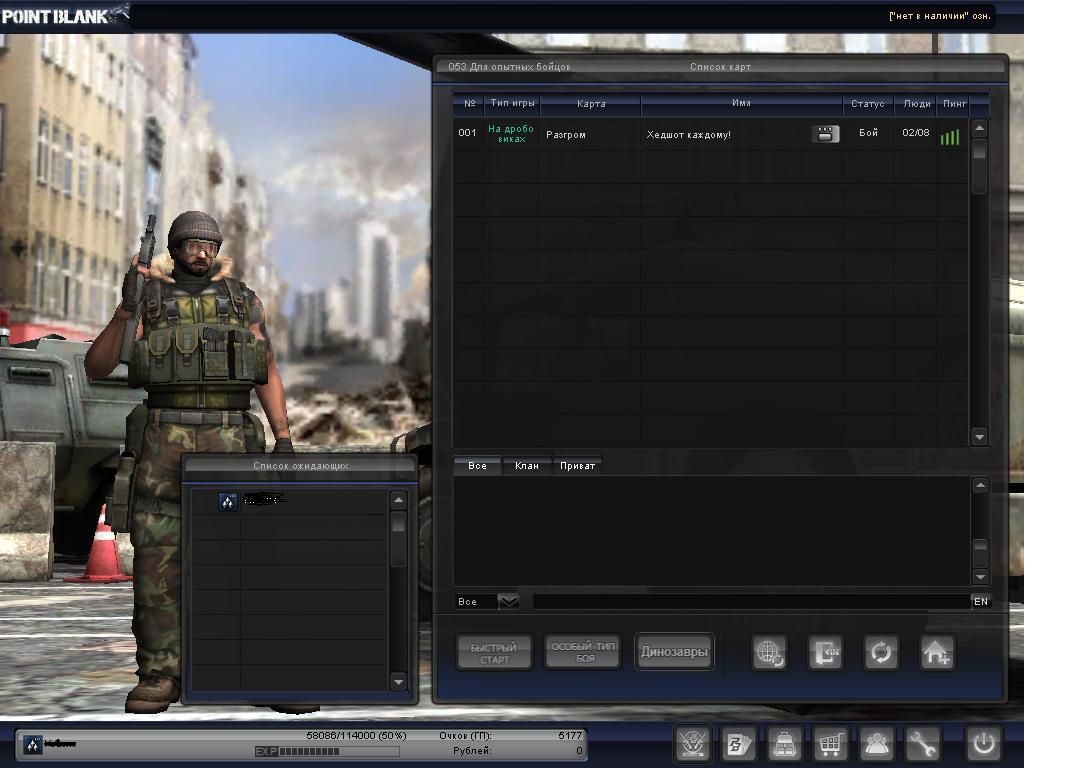Click room list scroll up arrow
This screenshot has width=1091, height=768.
[980, 128]
